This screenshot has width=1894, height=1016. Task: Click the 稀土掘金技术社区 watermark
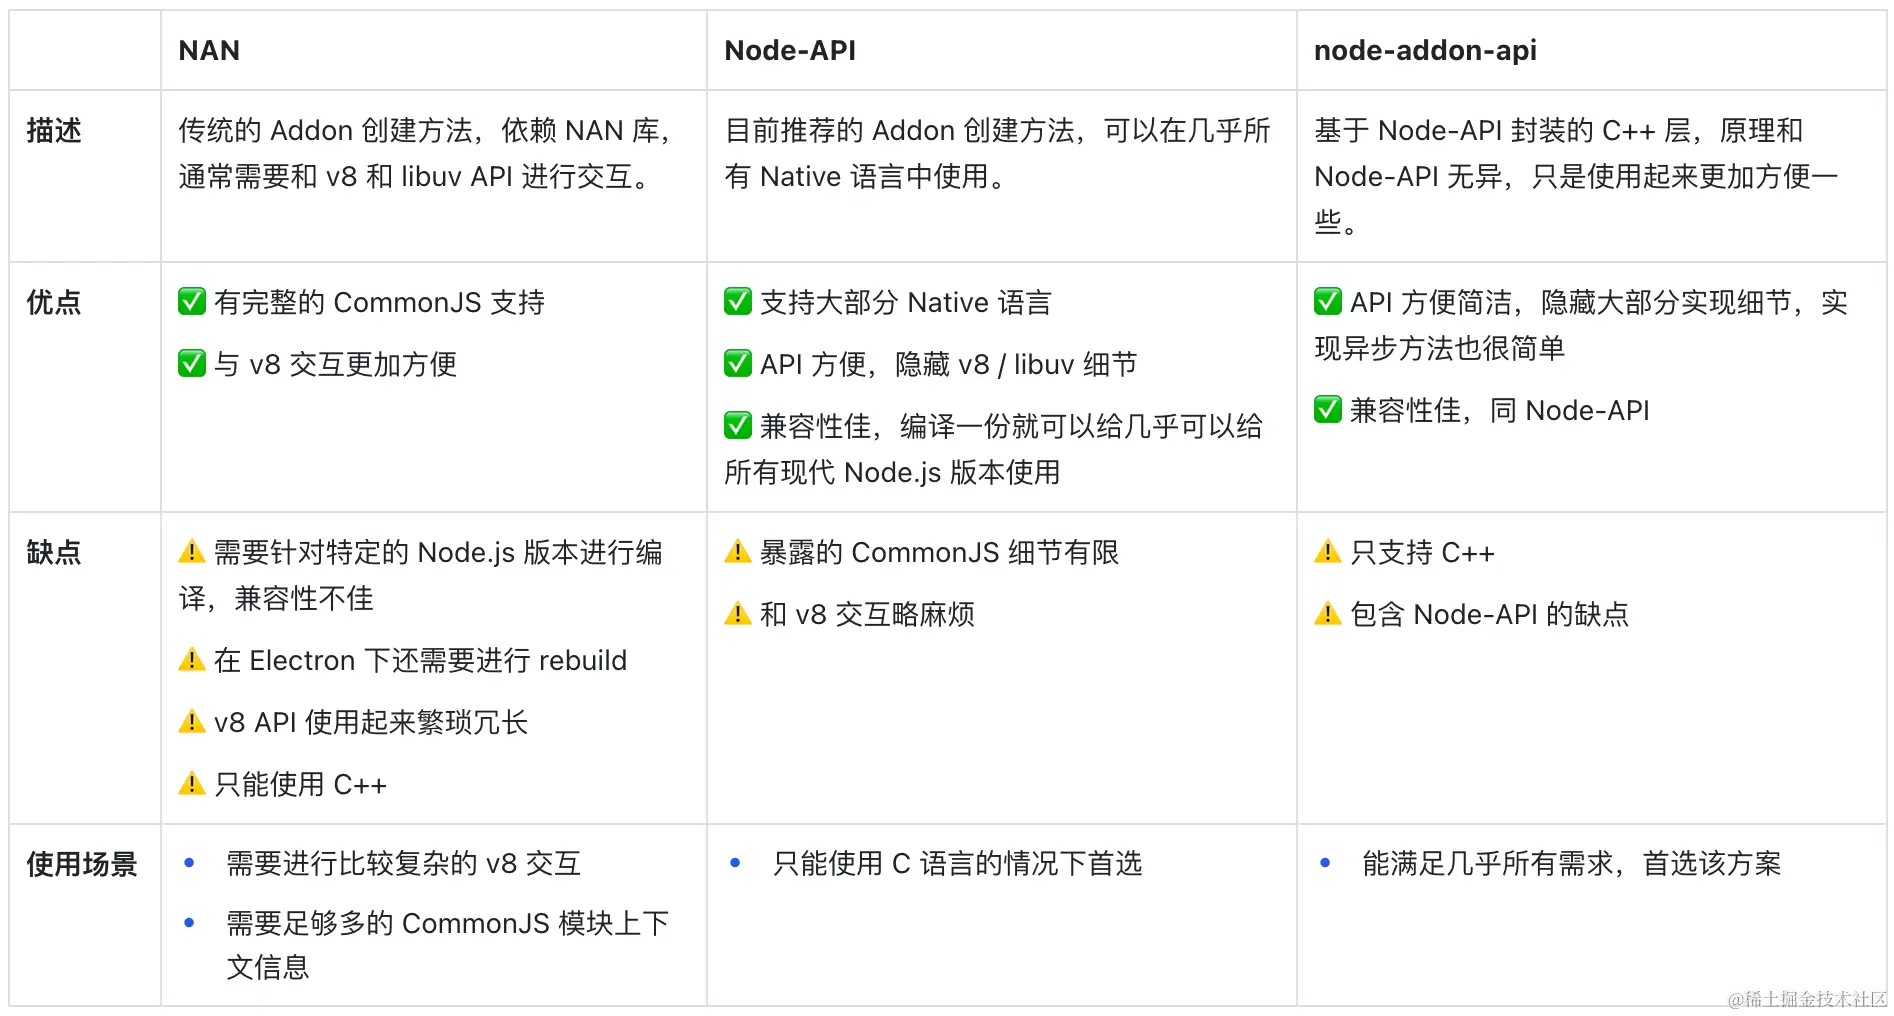[1807, 999]
